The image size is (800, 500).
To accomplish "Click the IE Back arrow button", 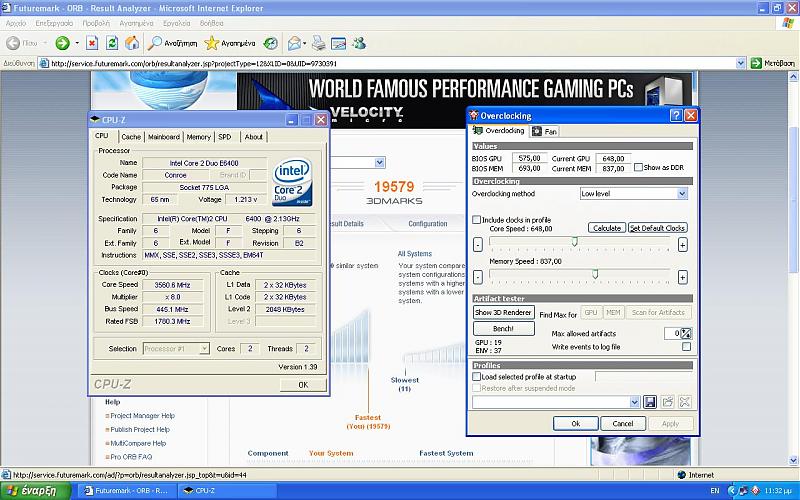I will [13, 43].
